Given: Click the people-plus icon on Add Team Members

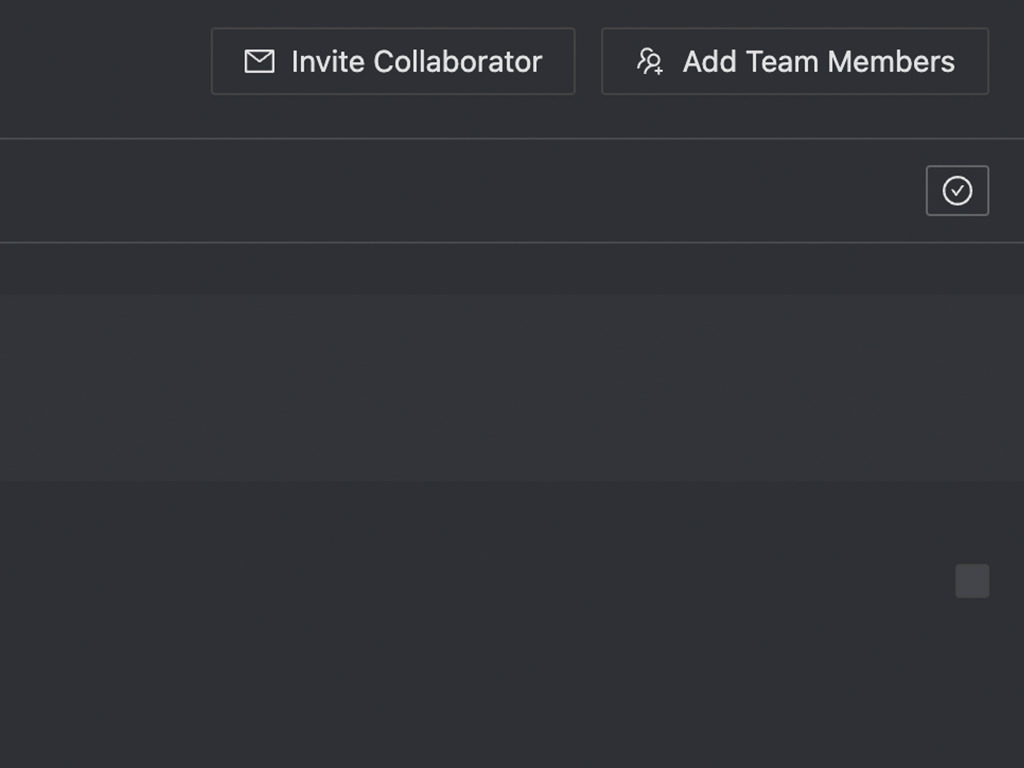Looking at the screenshot, I should coord(650,61).
